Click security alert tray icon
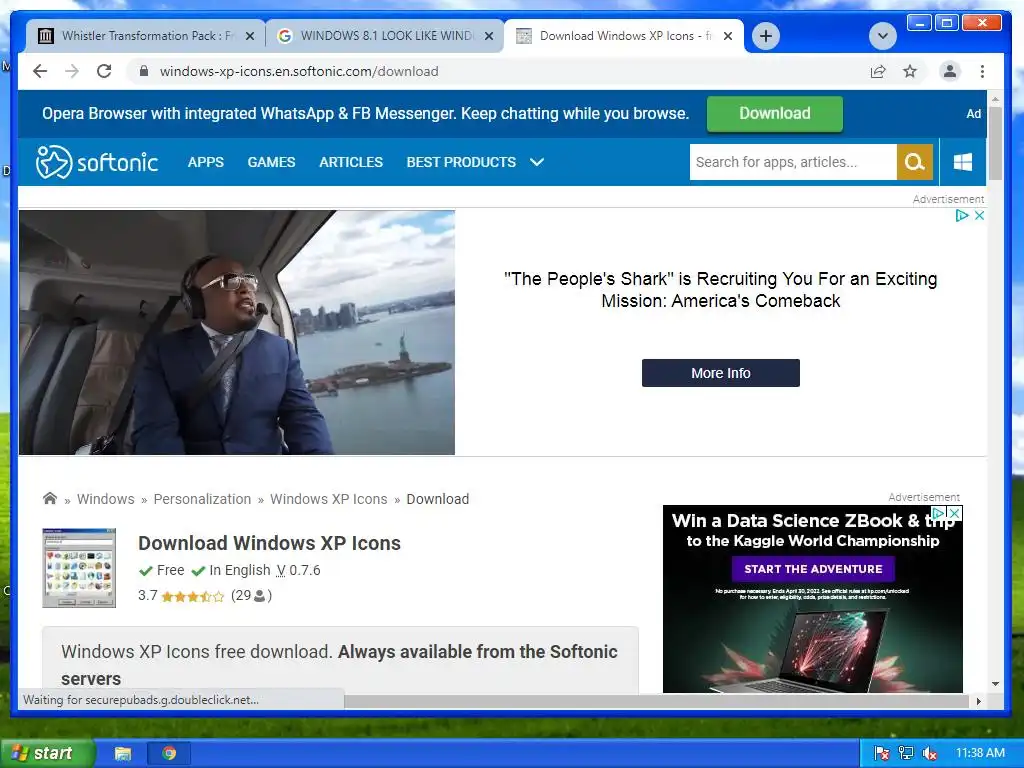The image size is (1024, 768). 882,754
